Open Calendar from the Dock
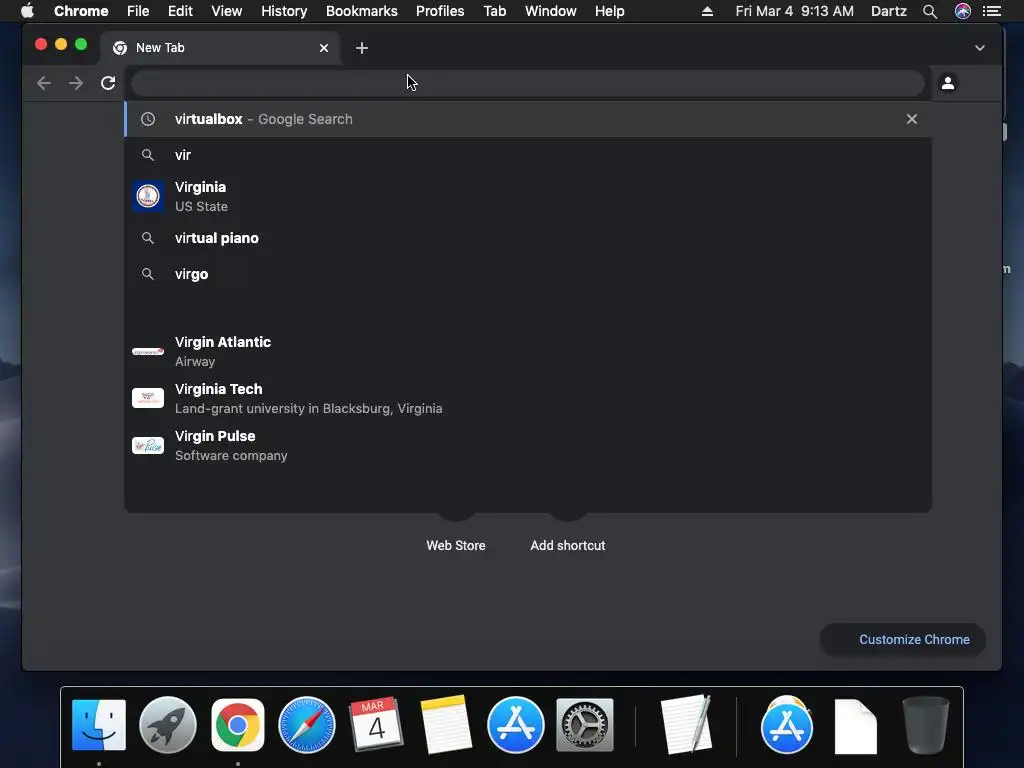1024x768 pixels. point(376,725)
